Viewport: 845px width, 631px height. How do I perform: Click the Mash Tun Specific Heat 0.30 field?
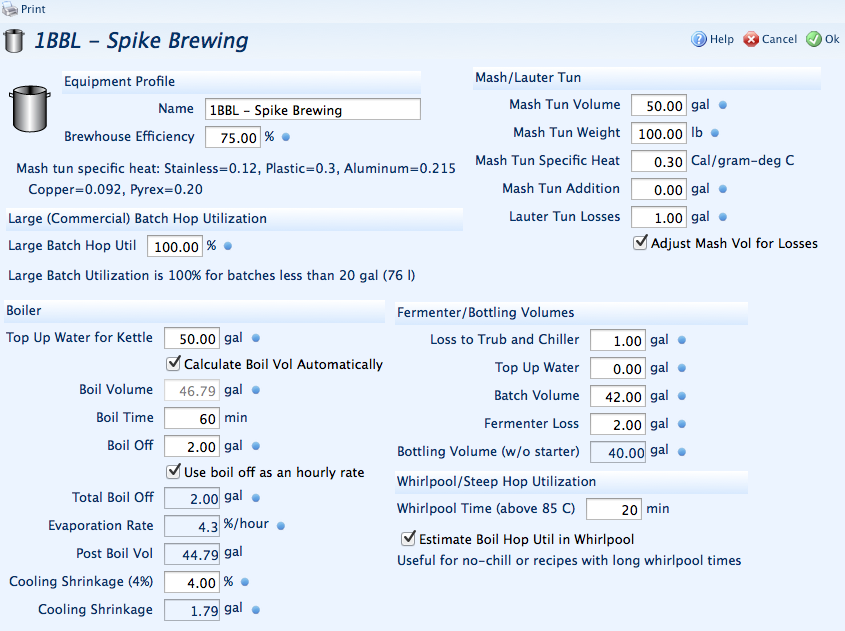pos(659,161)
